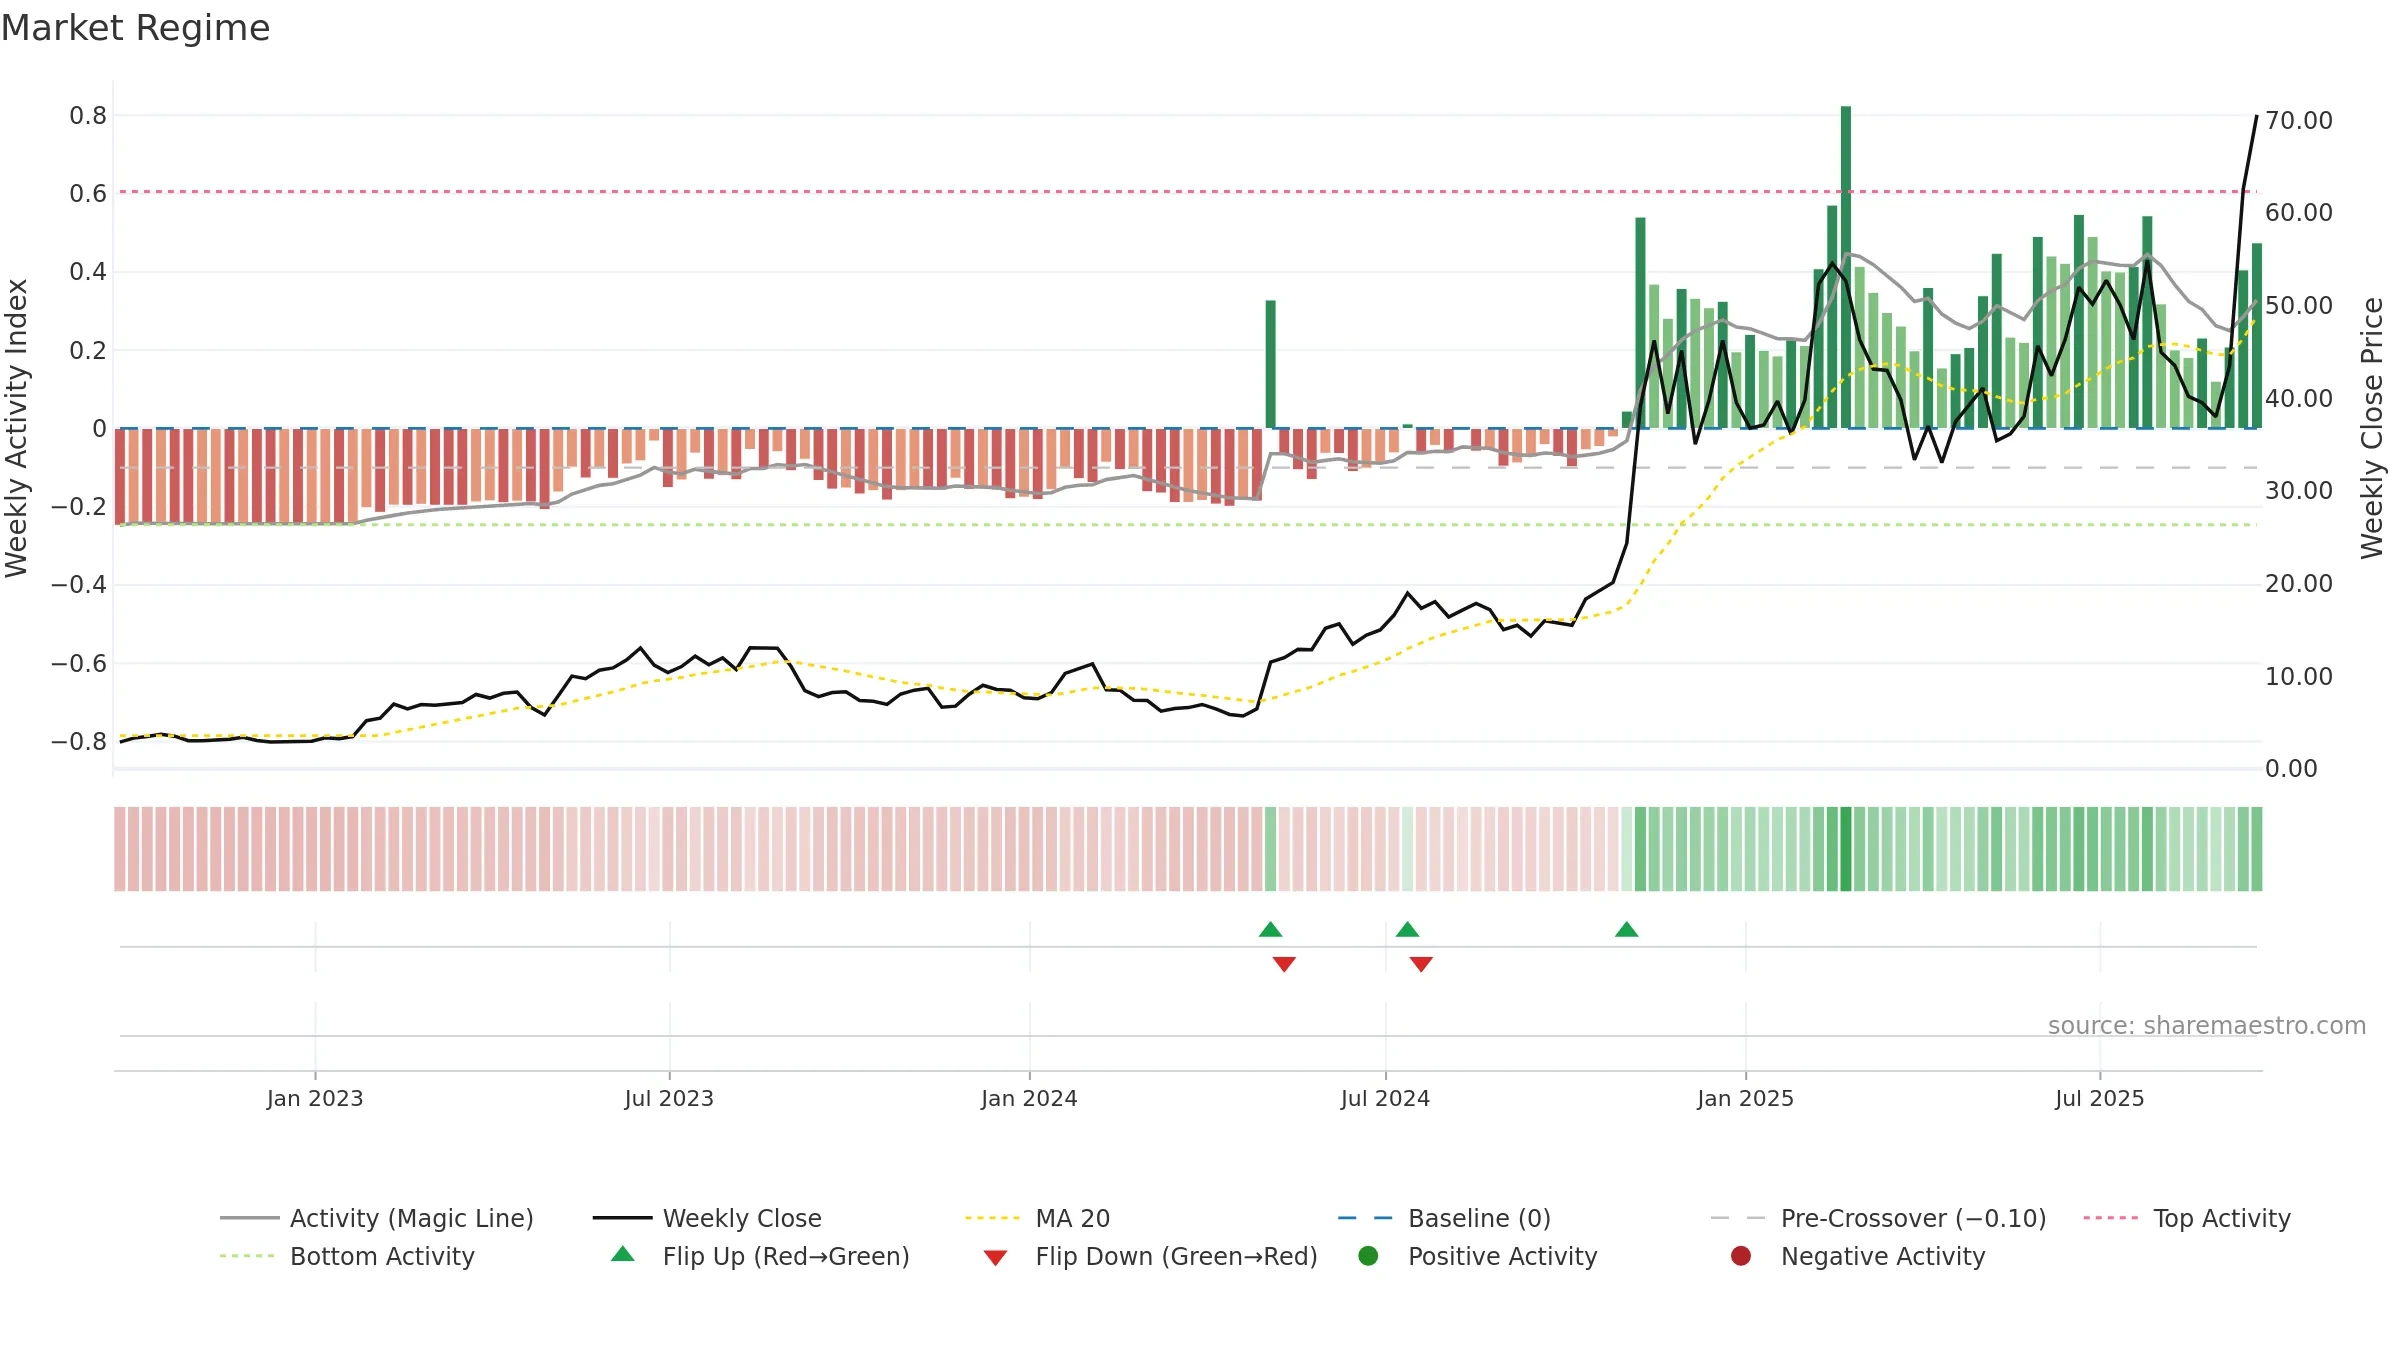Click the Weekly Close Price axis title
Viewport: 2400px width, 1350px height.
point(2372,428)
